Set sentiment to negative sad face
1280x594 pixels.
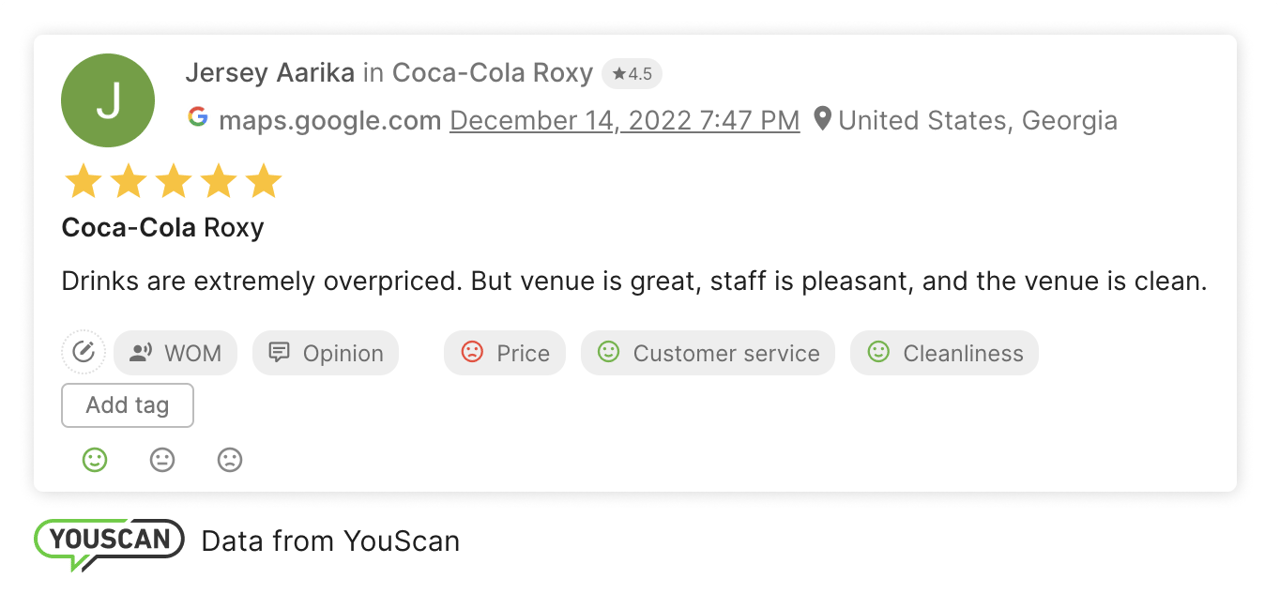230,460
